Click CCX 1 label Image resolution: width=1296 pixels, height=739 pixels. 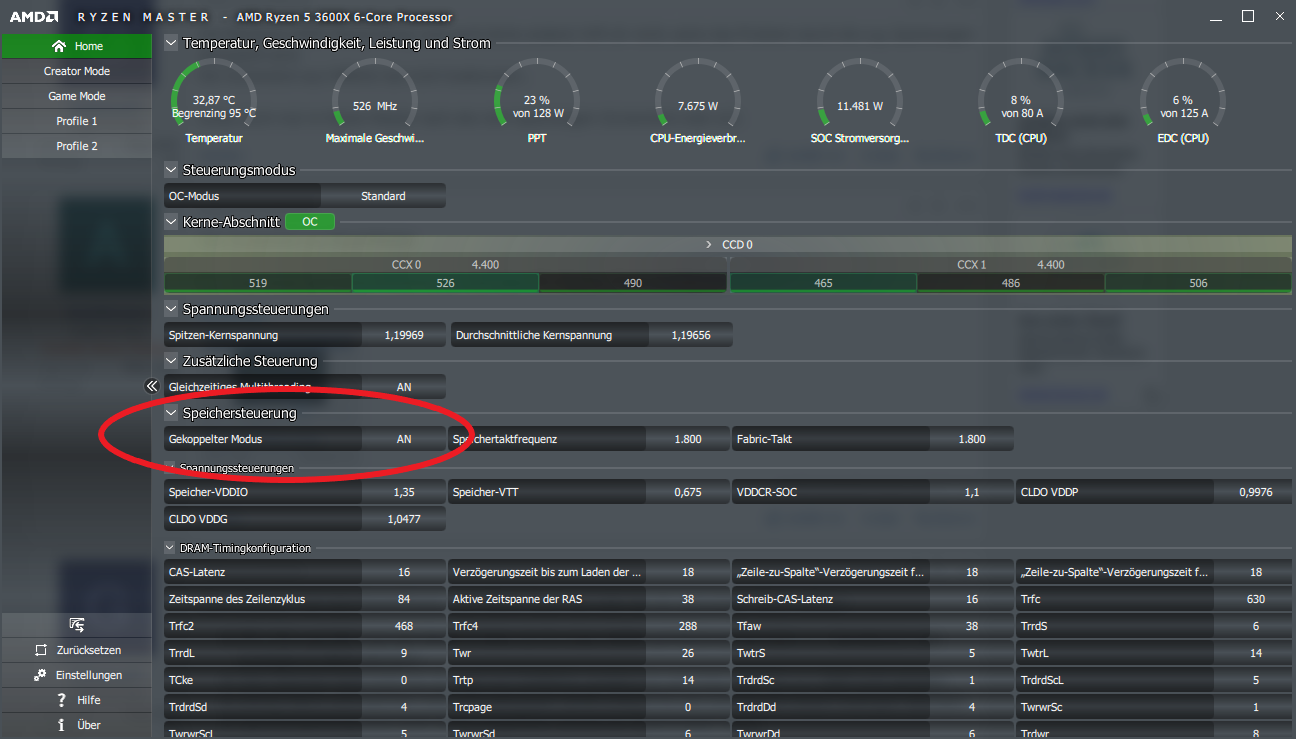click(970, 265)
